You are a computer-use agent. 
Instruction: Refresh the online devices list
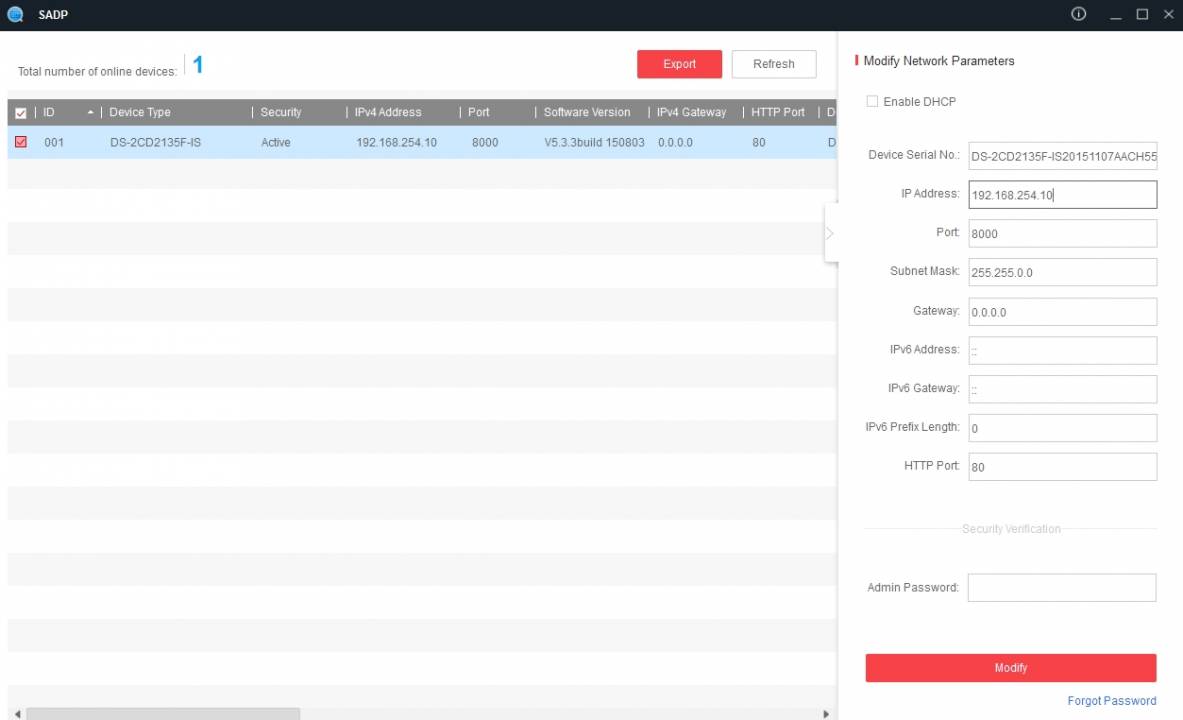(773, 64)
